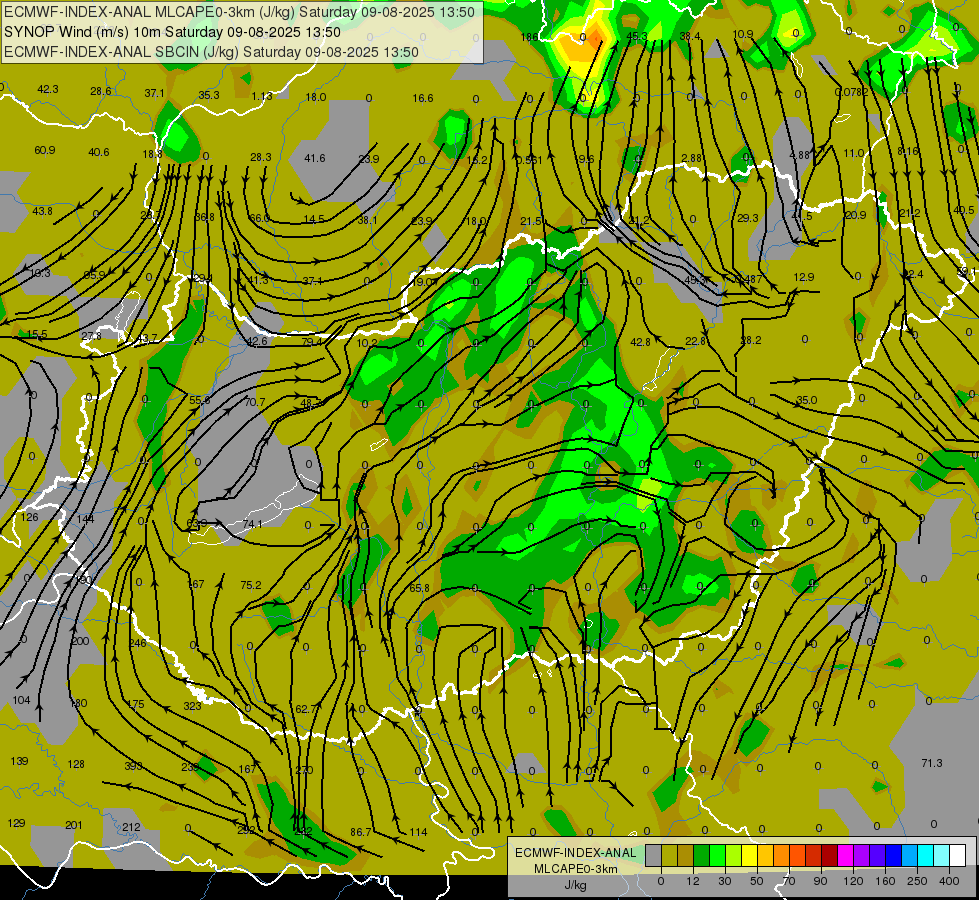Choose the purple legend swatch after 120

(862, 856)
